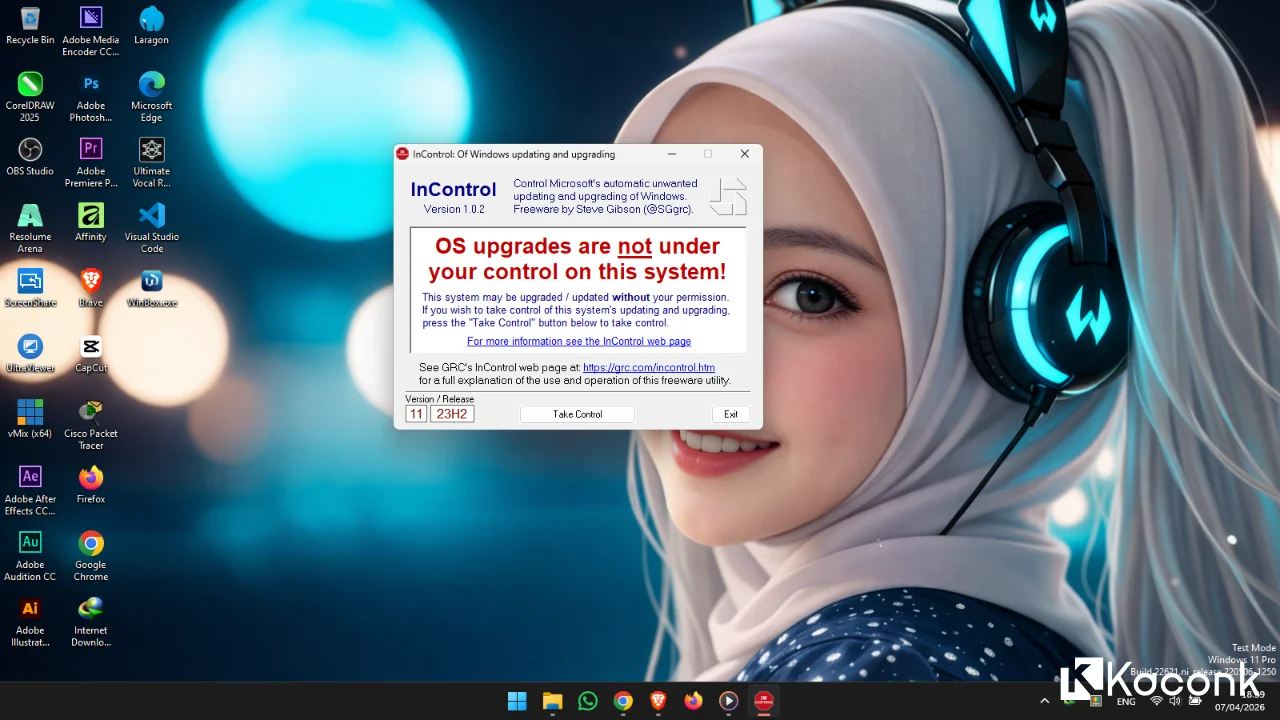
Task: Click the release field showing 23H2
Action: pyautogui.click(x=452, y=414)
